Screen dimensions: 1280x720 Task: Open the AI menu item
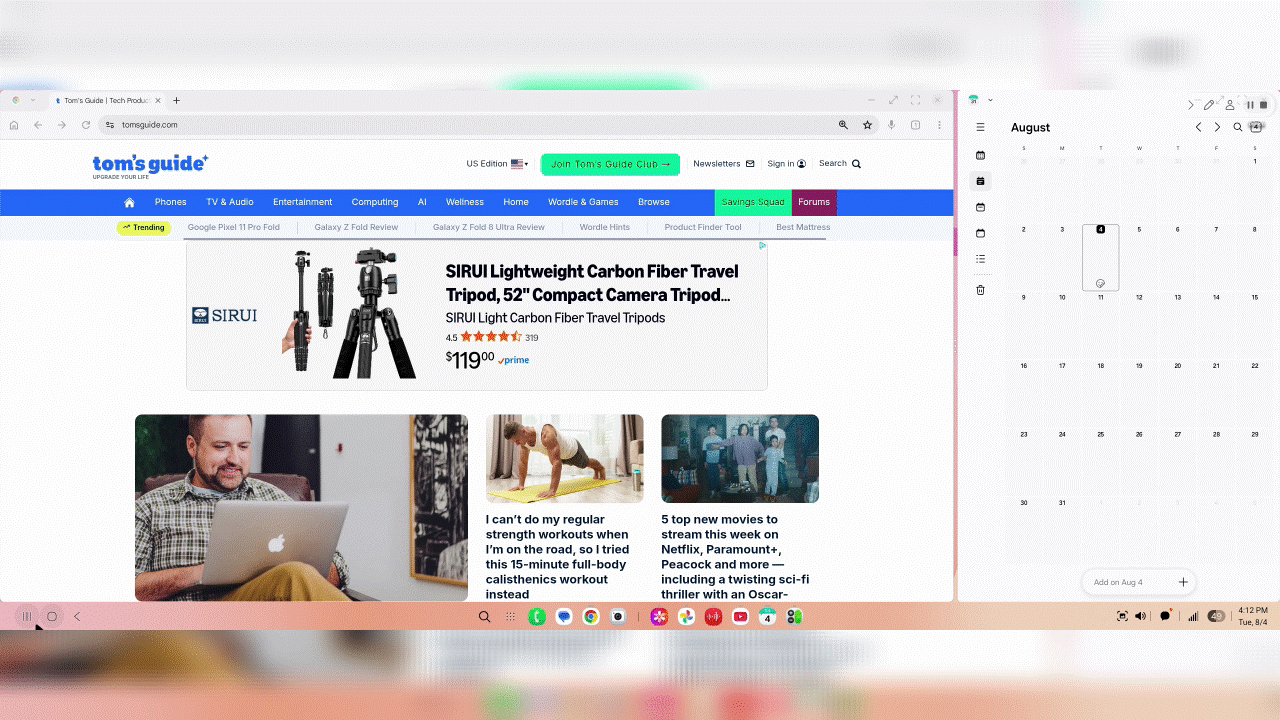click(422, 202)
